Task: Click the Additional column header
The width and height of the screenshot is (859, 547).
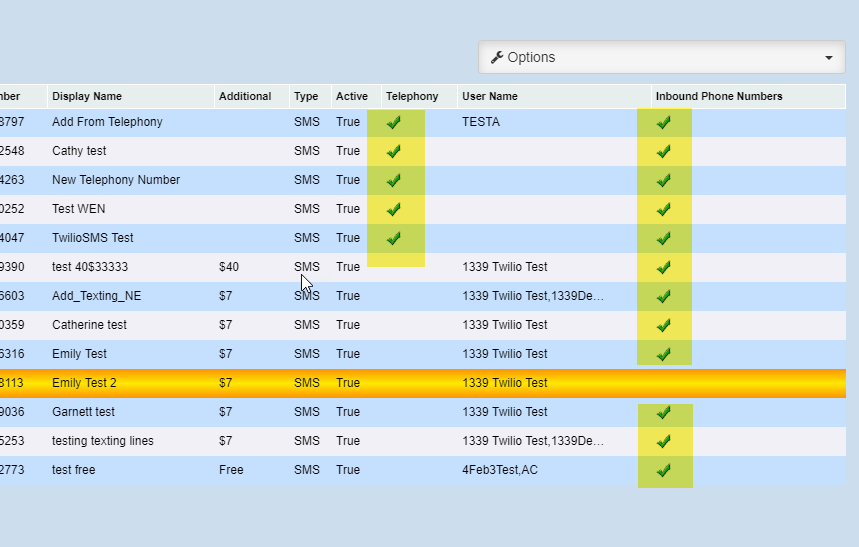Action: click(x=245, y=97)
